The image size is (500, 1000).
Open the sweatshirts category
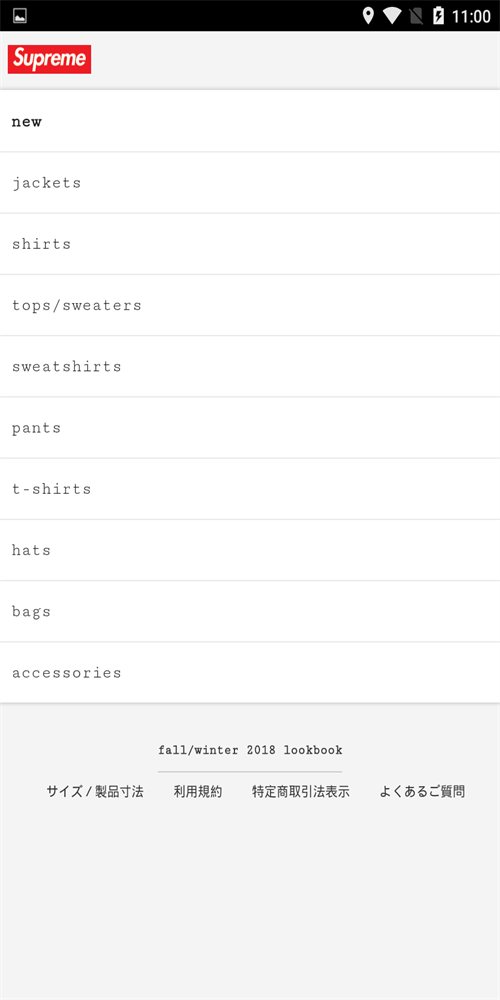(250, 366)
